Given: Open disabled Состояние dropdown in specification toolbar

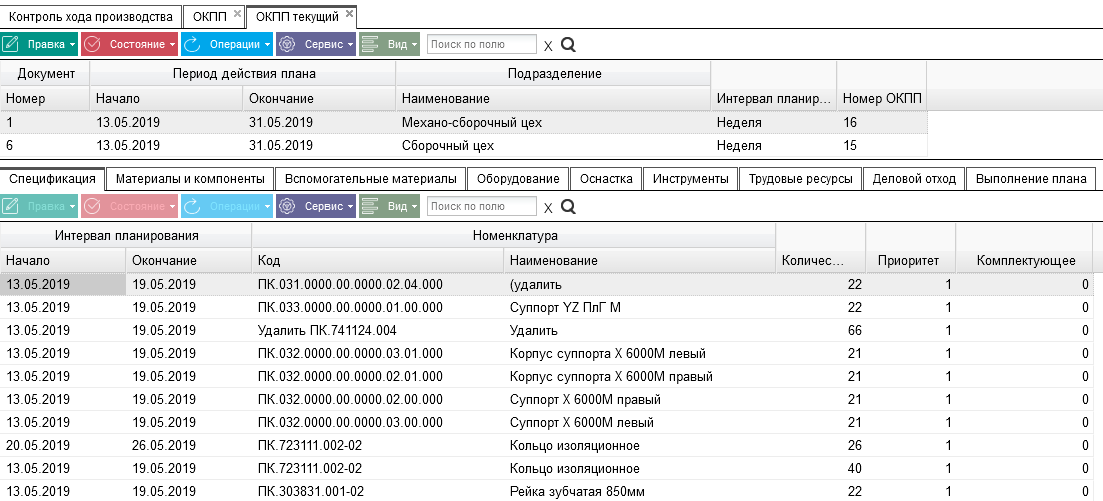Looking at the screenshot, I should pyautogui.click(x=129, y=206).
